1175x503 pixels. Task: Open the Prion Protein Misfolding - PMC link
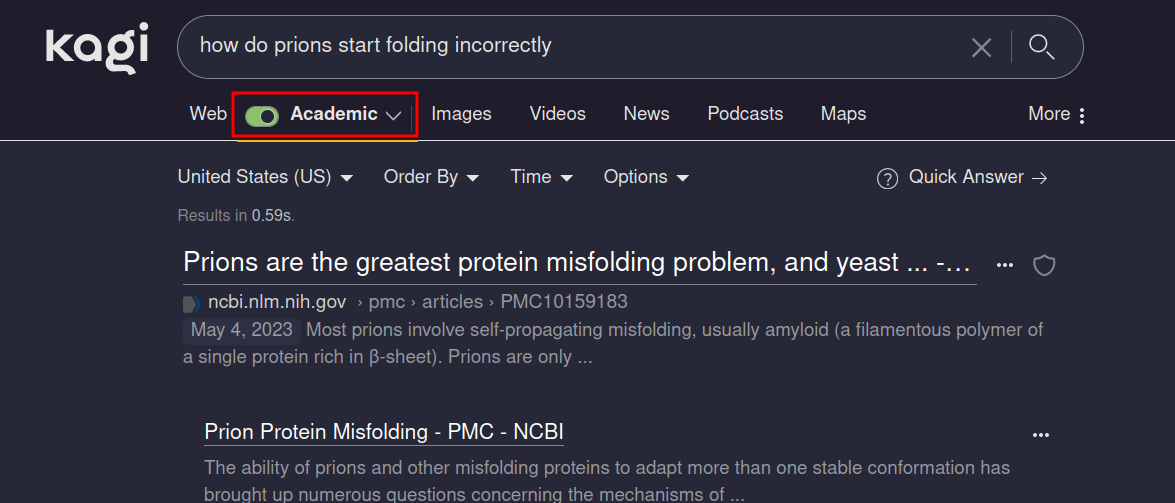[x=384, y=432]
